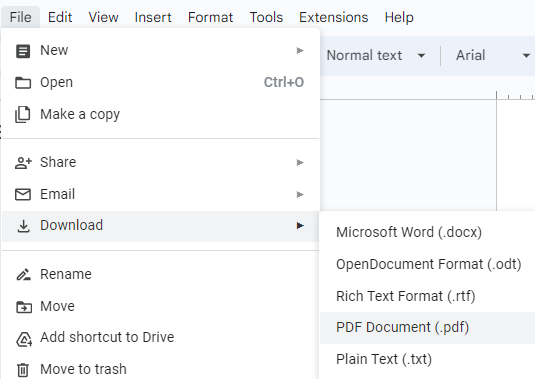Open the Format menu
535x379 pixels.
pyautogui.click(x=211, y=17)
